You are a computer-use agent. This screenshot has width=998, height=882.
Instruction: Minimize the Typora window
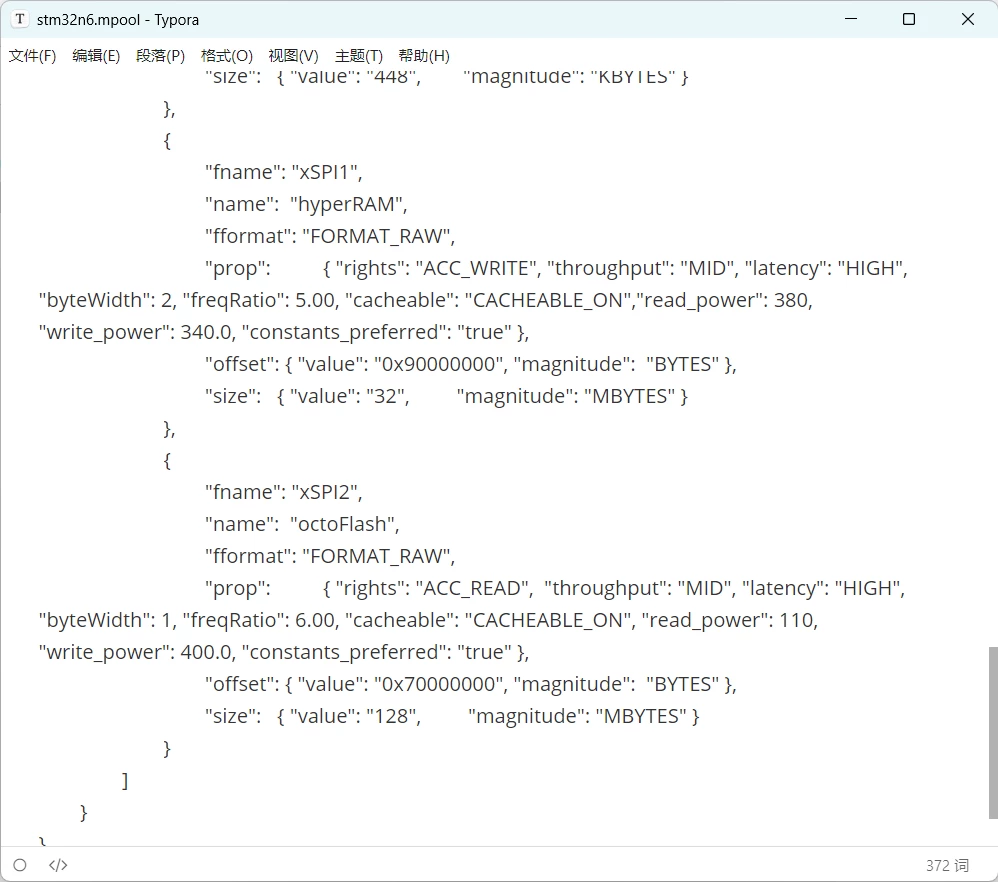(x=851, y=19)
